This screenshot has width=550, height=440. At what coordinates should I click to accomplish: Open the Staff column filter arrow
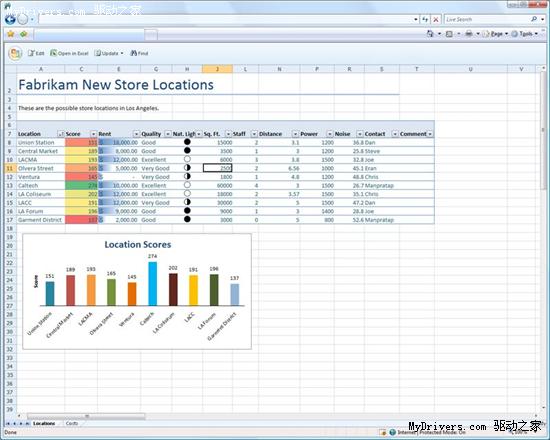click(254, 134)
